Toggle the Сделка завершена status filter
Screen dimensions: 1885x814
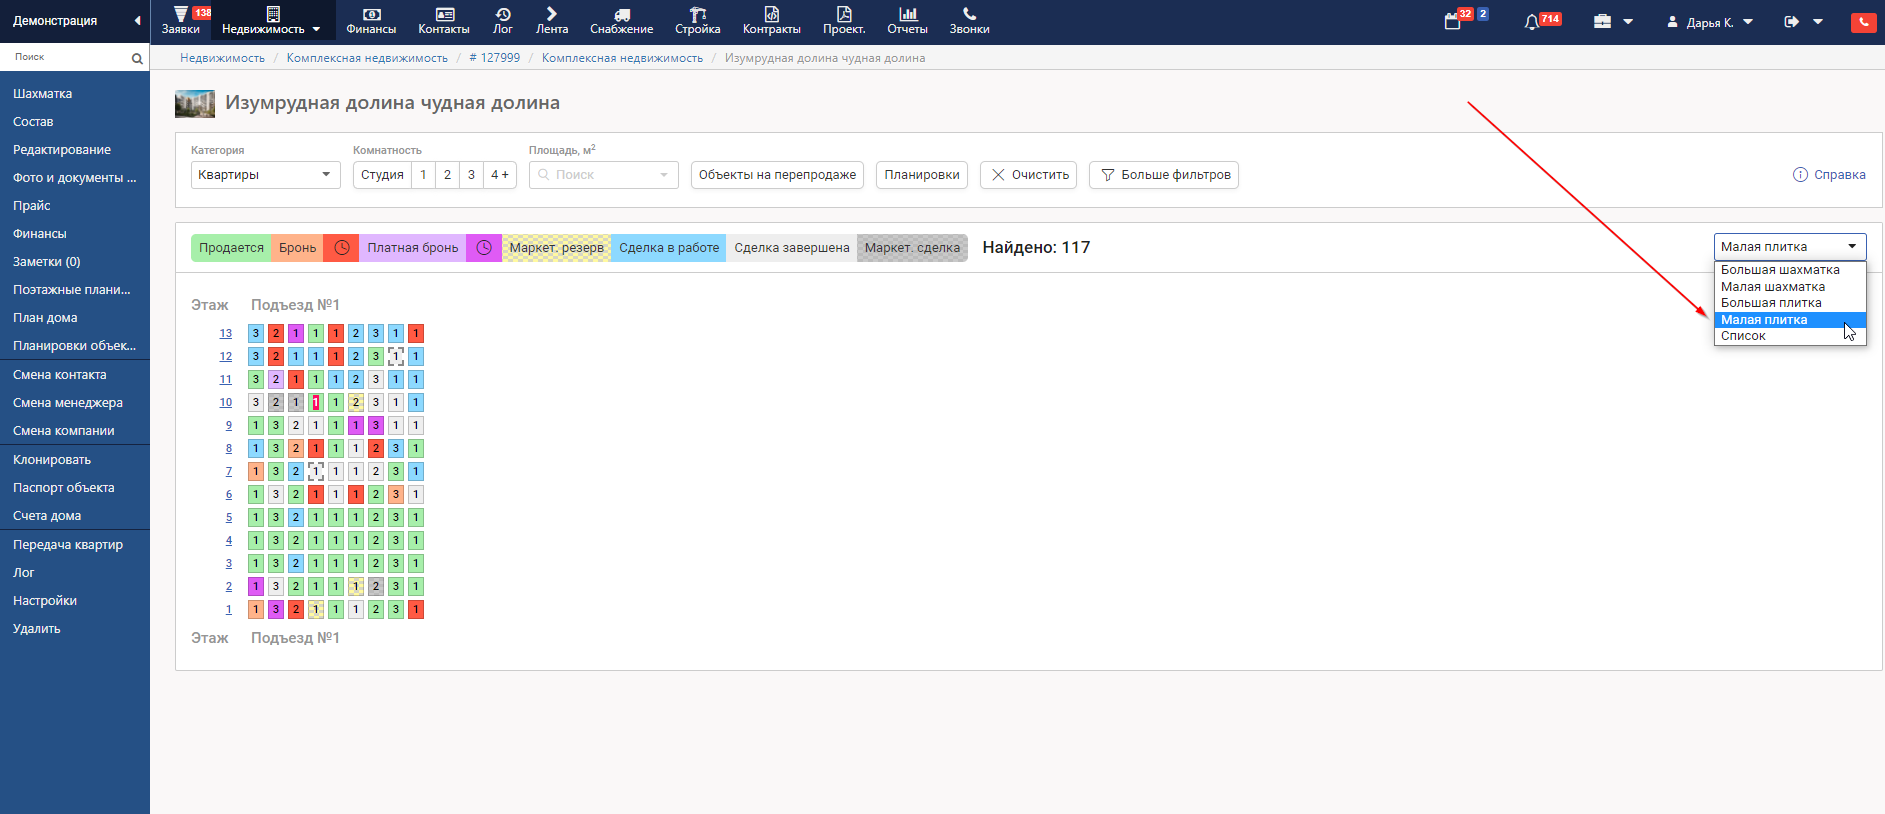tap(792, 248)
